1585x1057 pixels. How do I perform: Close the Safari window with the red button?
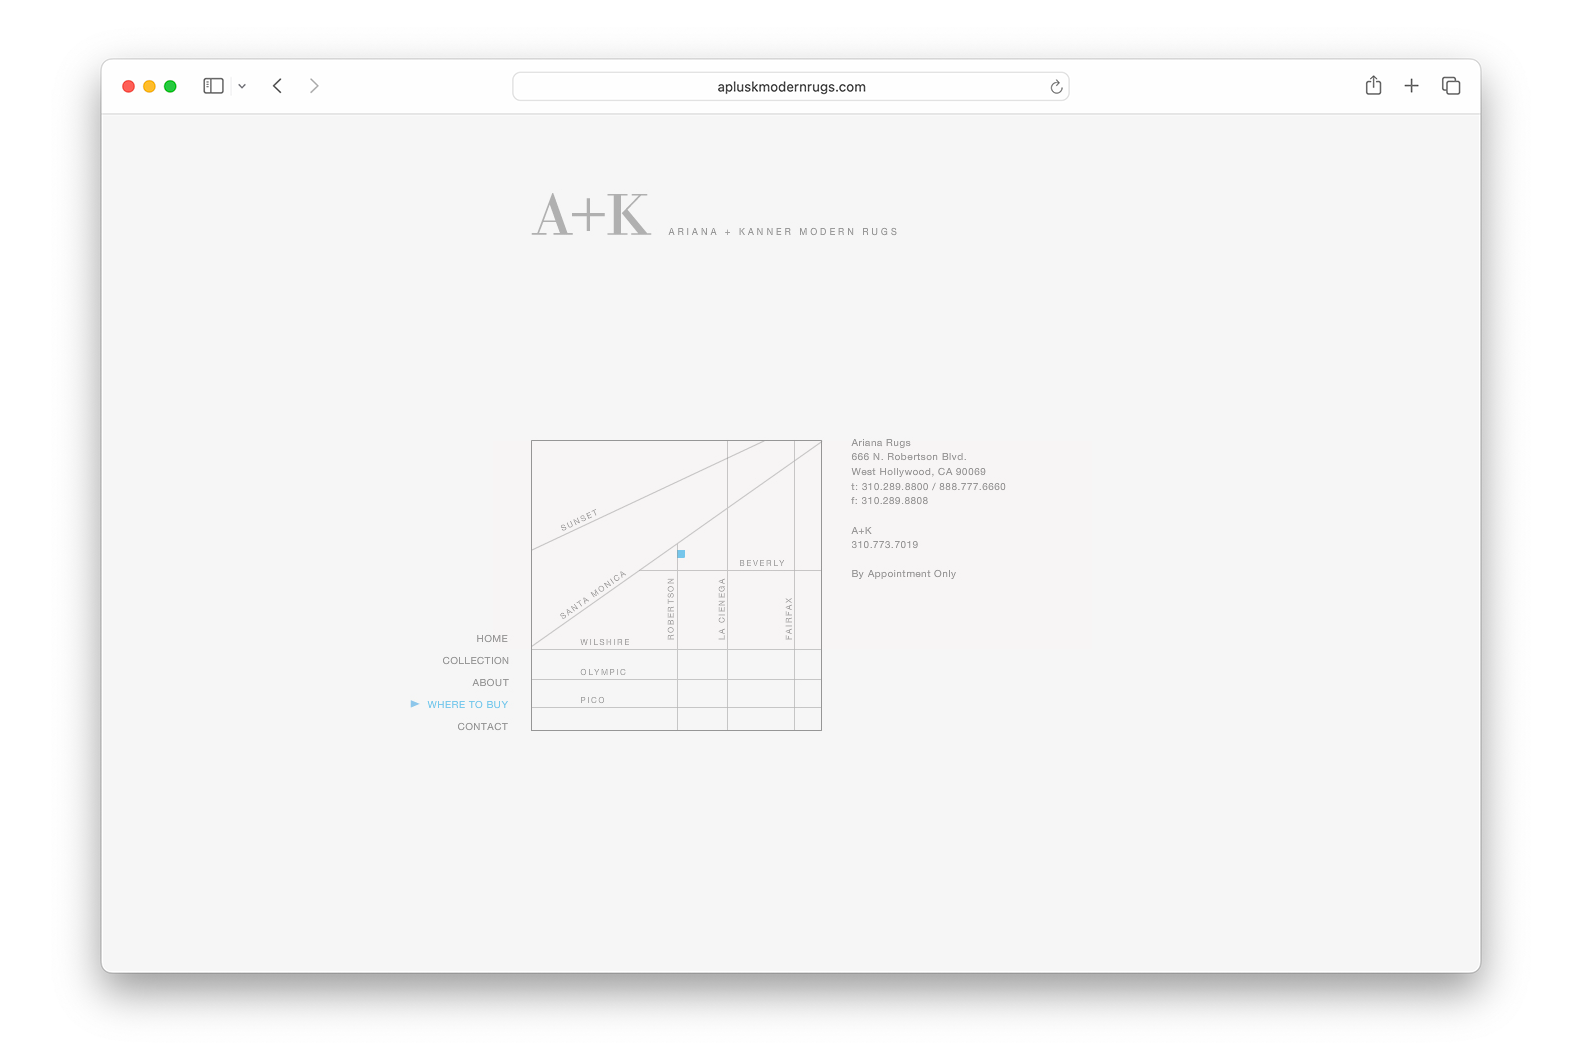click(128, 86)
